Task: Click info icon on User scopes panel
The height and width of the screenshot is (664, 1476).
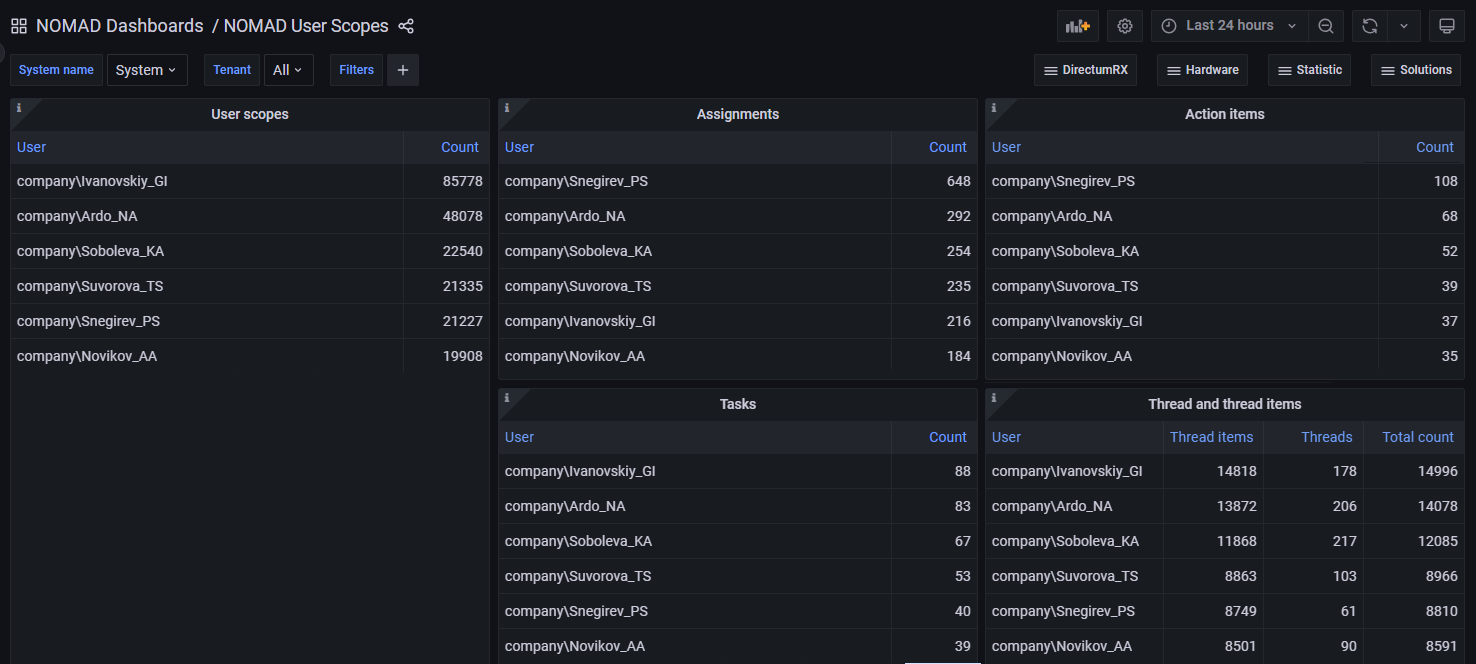Action: [x=18, y=108]
